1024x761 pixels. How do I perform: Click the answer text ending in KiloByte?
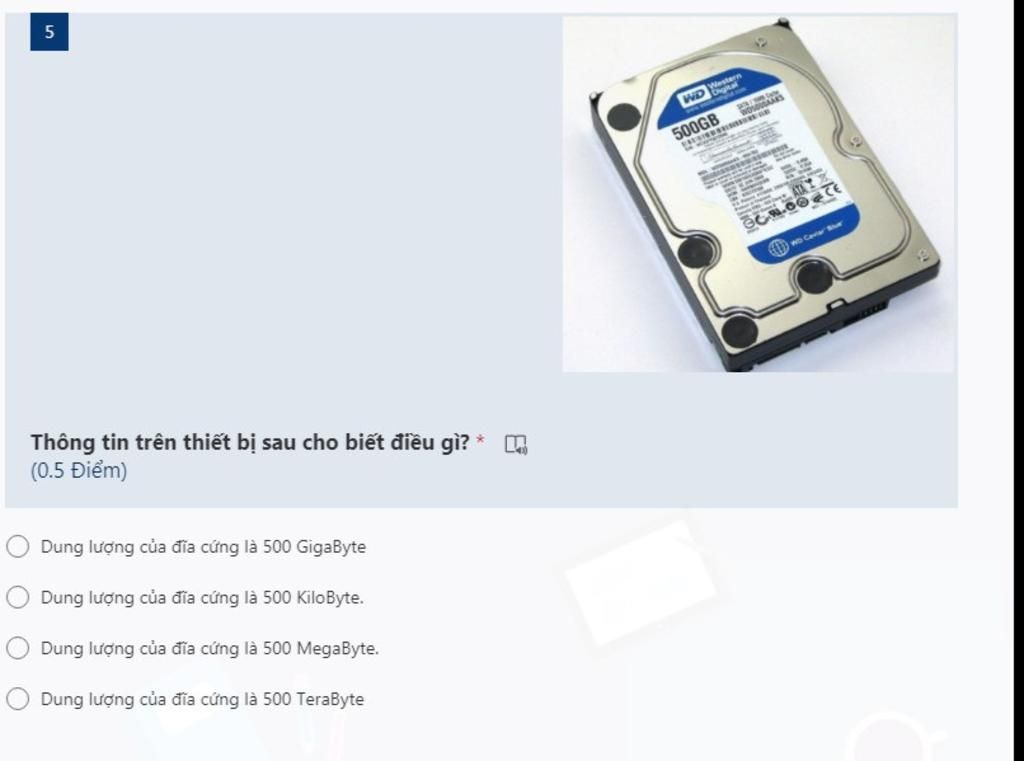coord(202,598)
